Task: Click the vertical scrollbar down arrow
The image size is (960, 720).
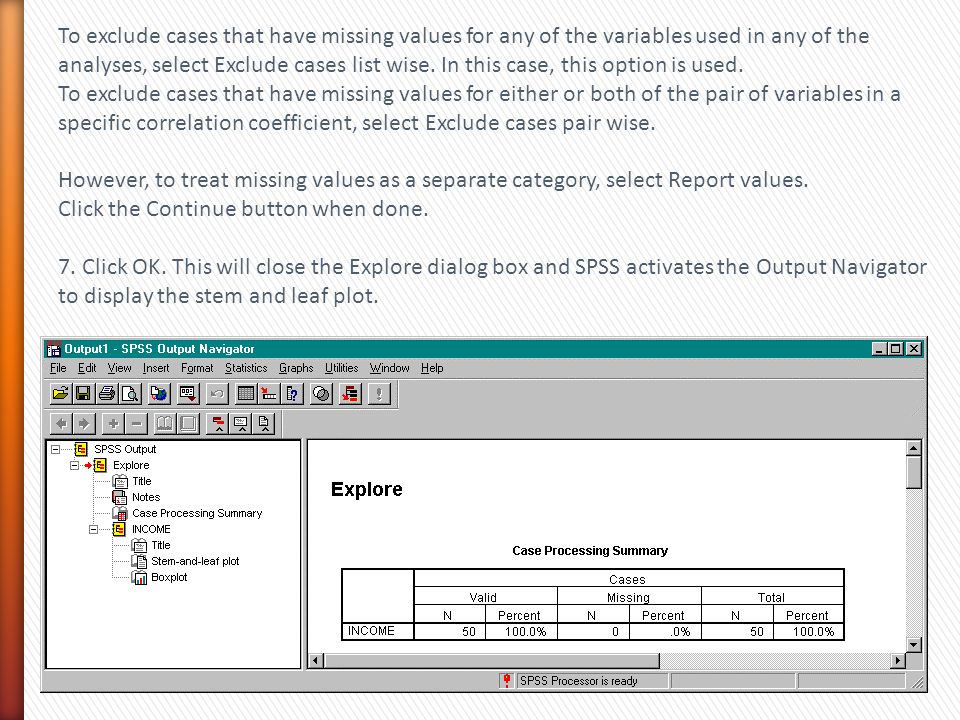Action: tap(913, 645)
